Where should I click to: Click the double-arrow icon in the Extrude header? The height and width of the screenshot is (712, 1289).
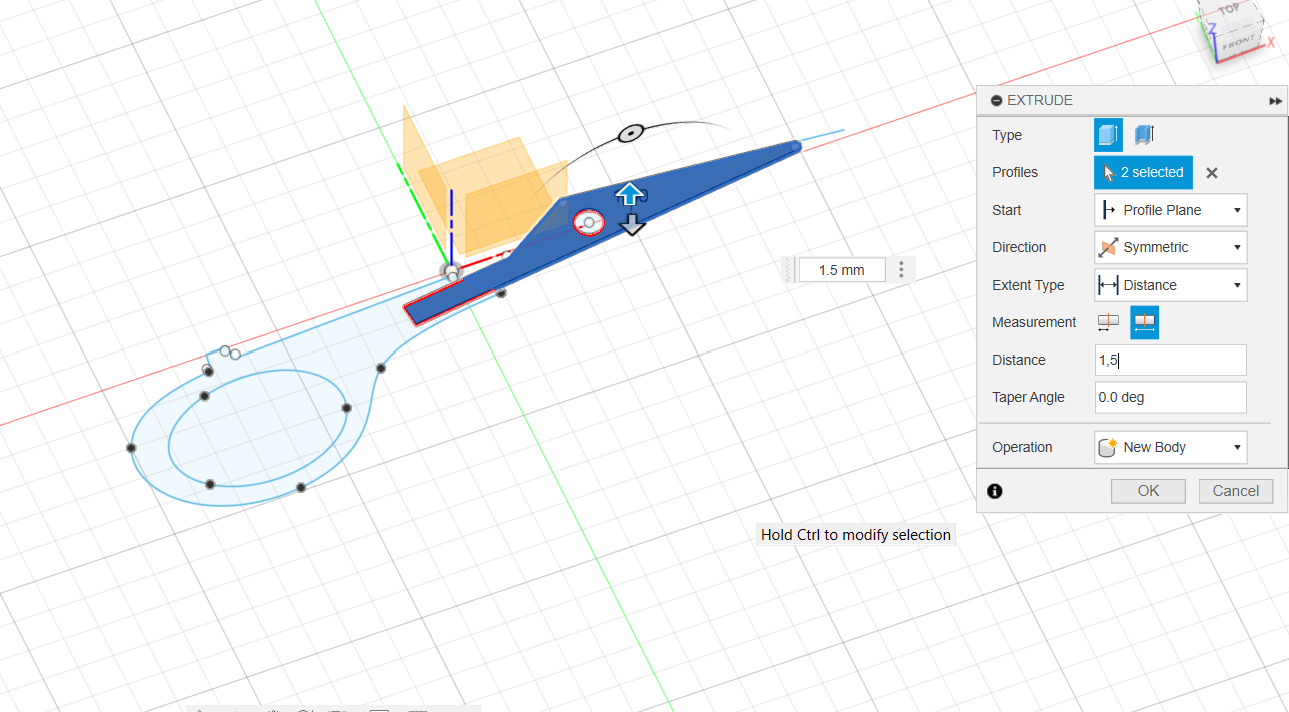click(1275, 101)
